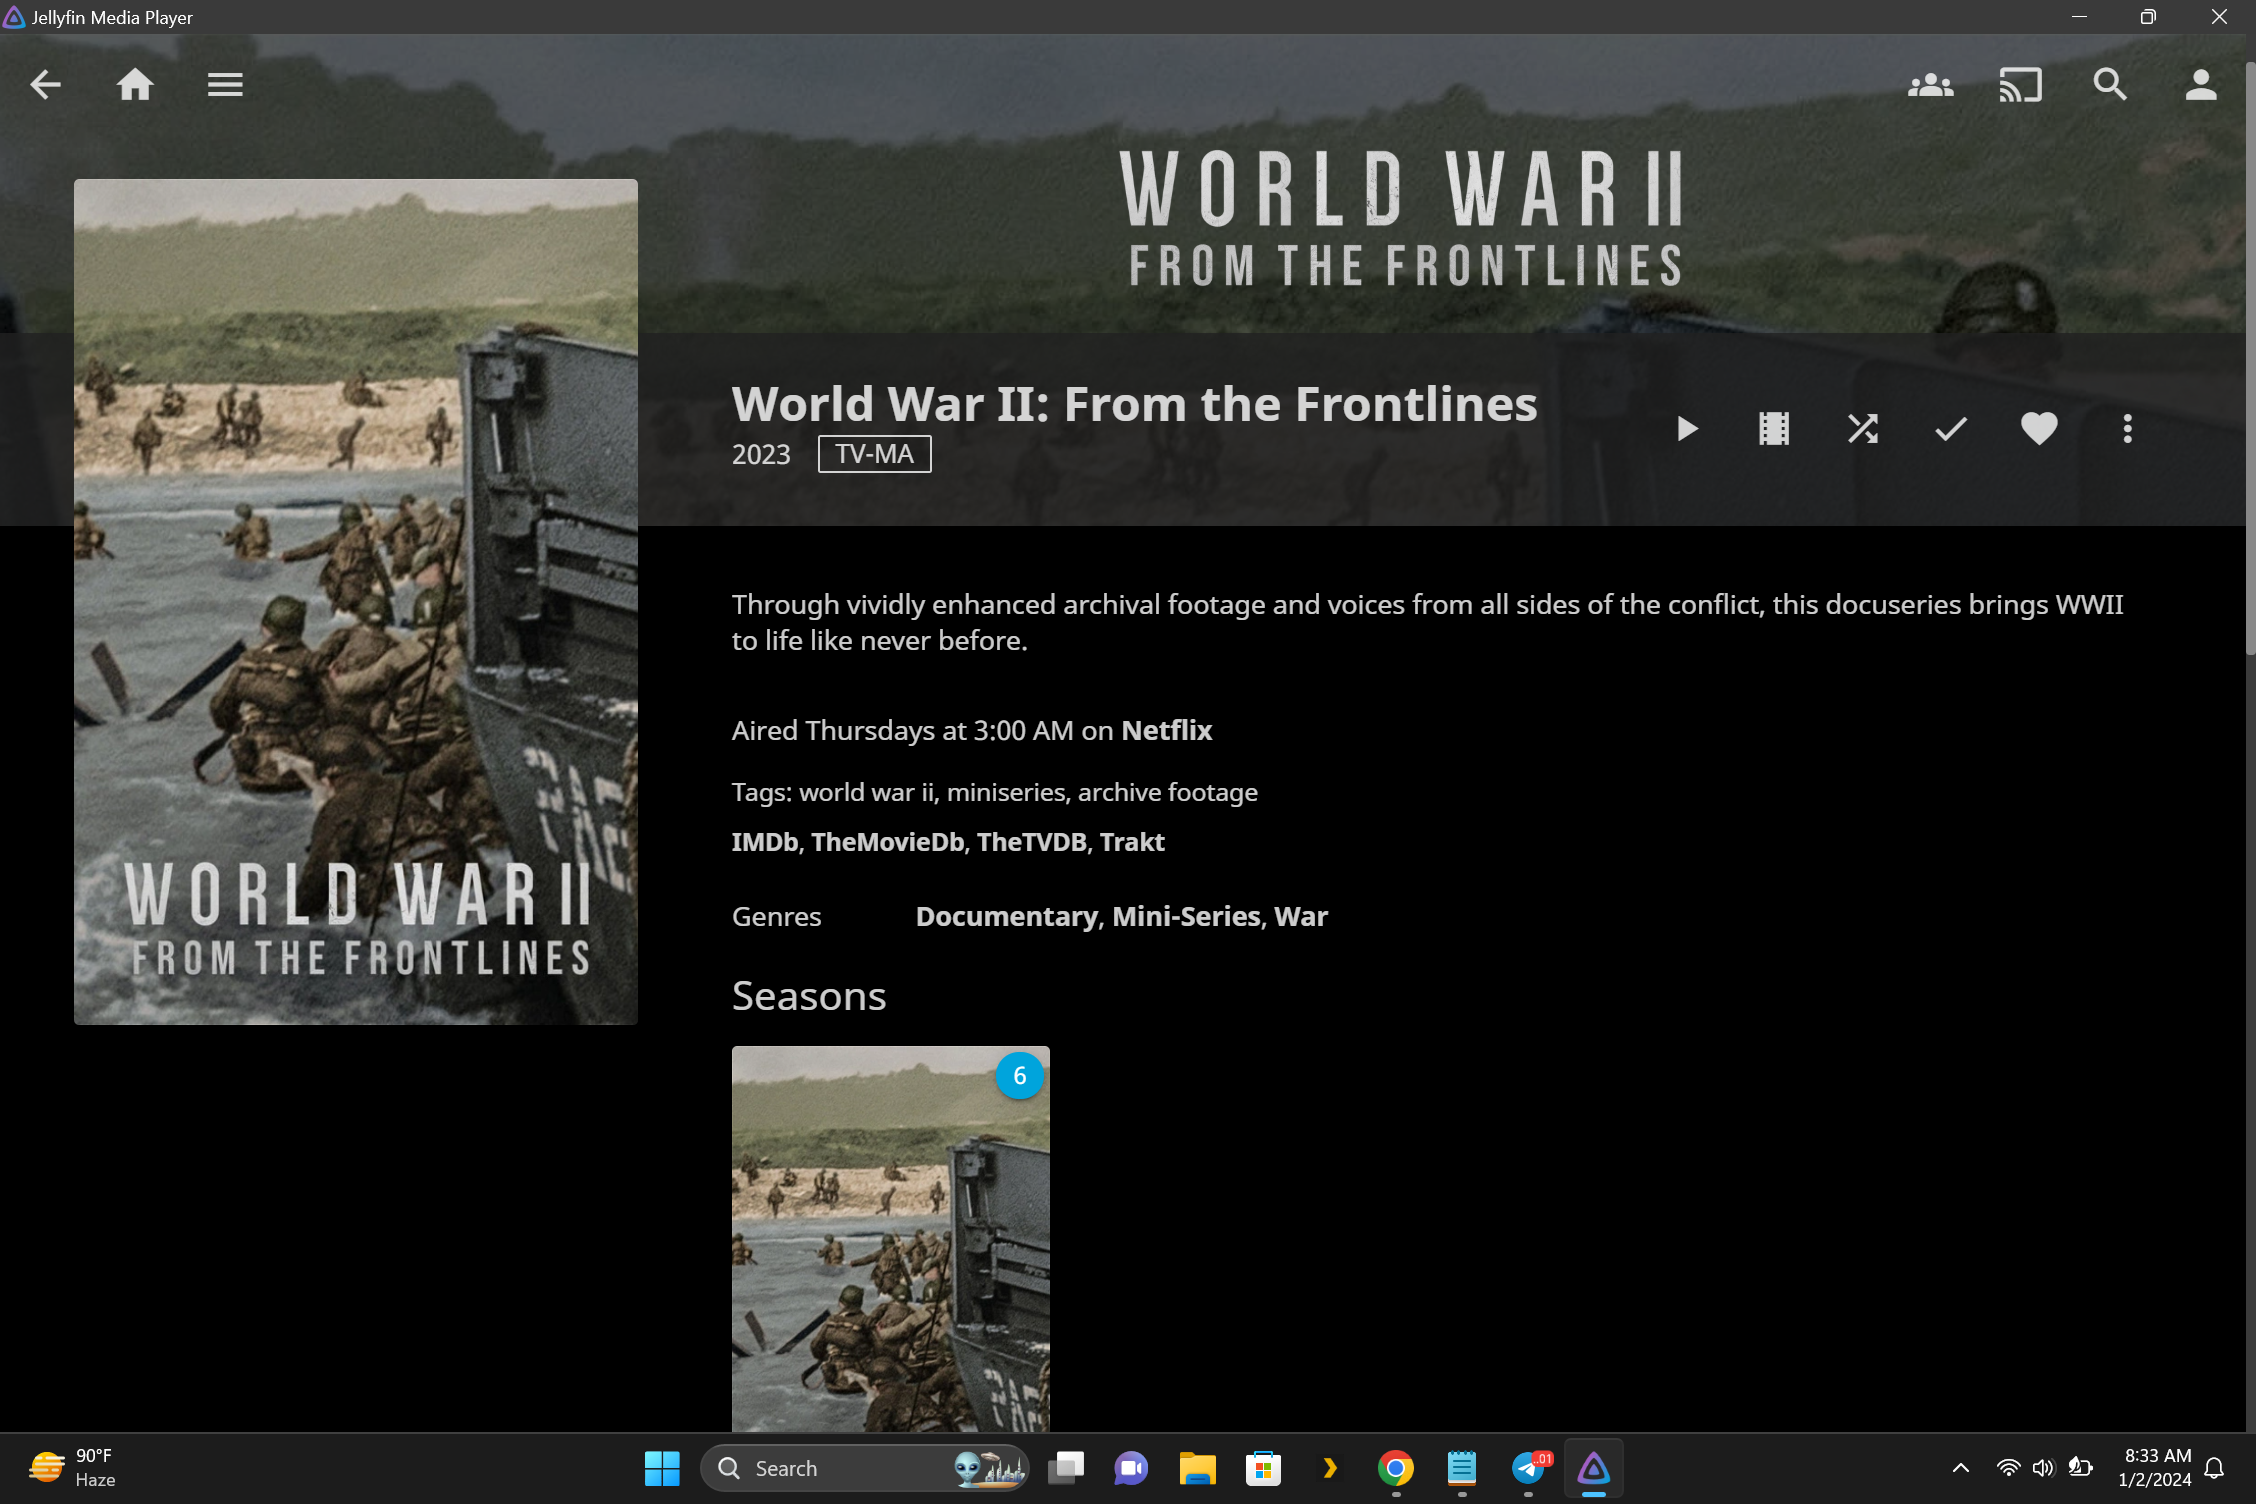The image size is (2256, 1504).
Task: Open the search magnifier icon
Action: (2110, 85)
